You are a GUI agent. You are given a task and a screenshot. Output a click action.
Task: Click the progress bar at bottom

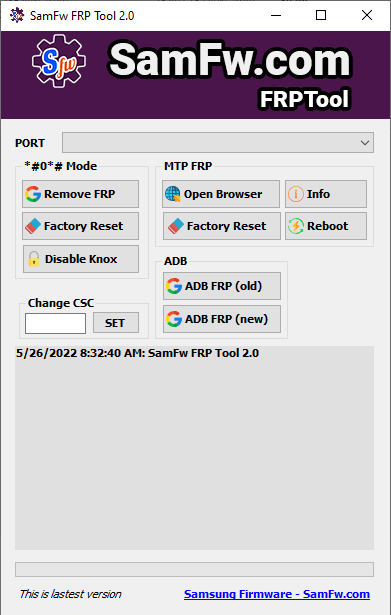[x=195, y=570]
